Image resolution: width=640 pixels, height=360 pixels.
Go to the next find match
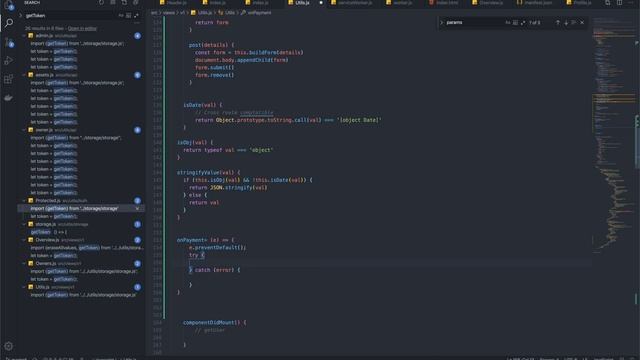tap(566, 23)
